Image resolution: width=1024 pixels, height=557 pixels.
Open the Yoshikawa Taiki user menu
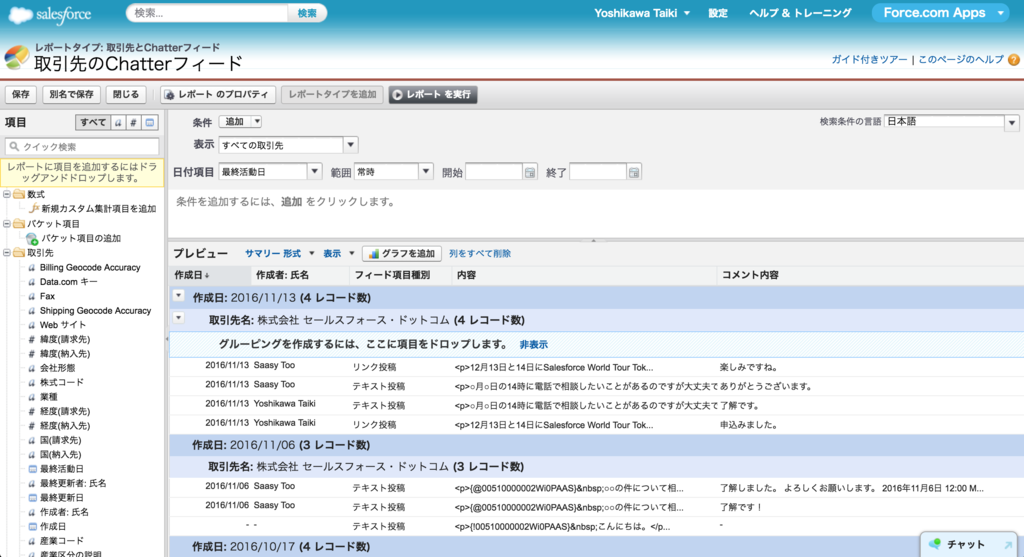pos(641,13)
